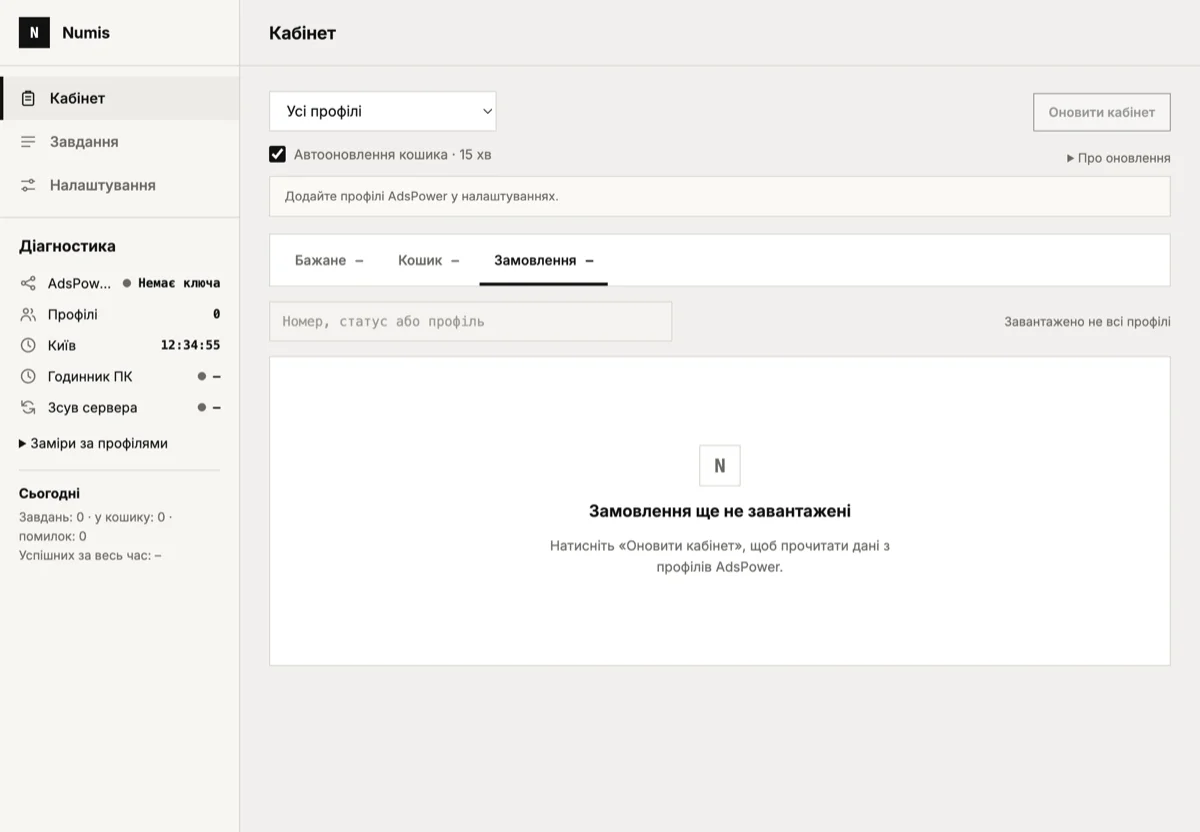Click the Оновити кабінет button

tap(1102, 112)
